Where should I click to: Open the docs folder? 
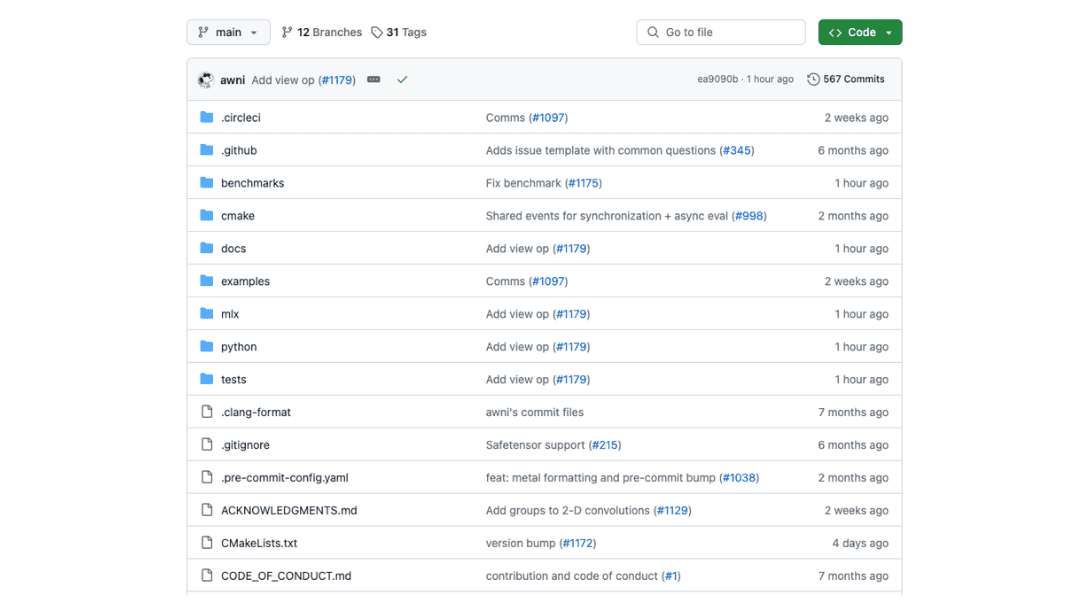tap(233, 249)
